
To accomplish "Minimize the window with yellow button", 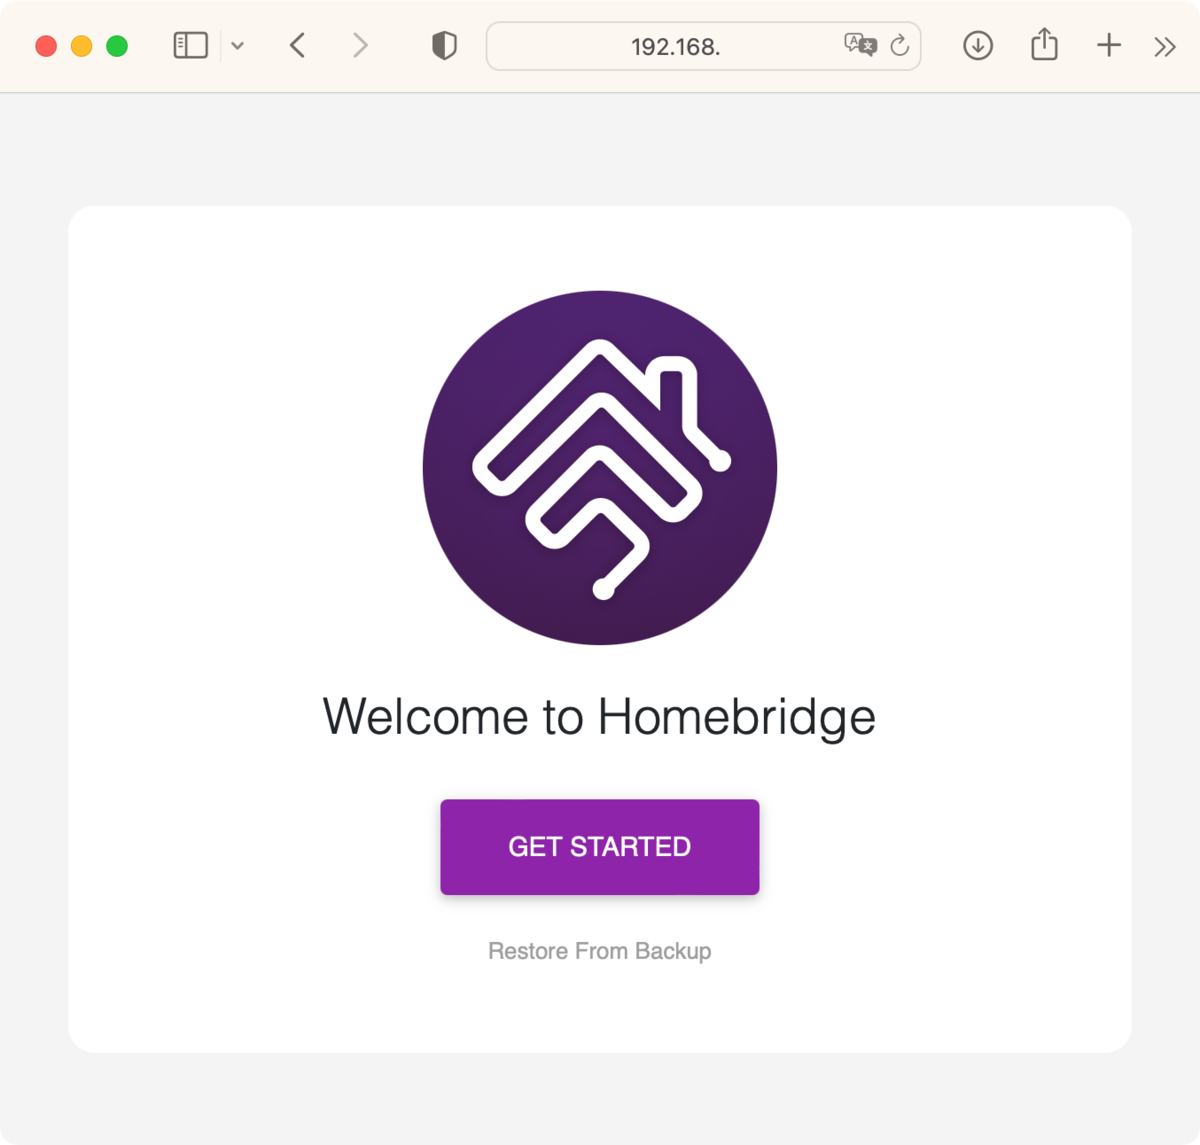I will click(82, 46).
